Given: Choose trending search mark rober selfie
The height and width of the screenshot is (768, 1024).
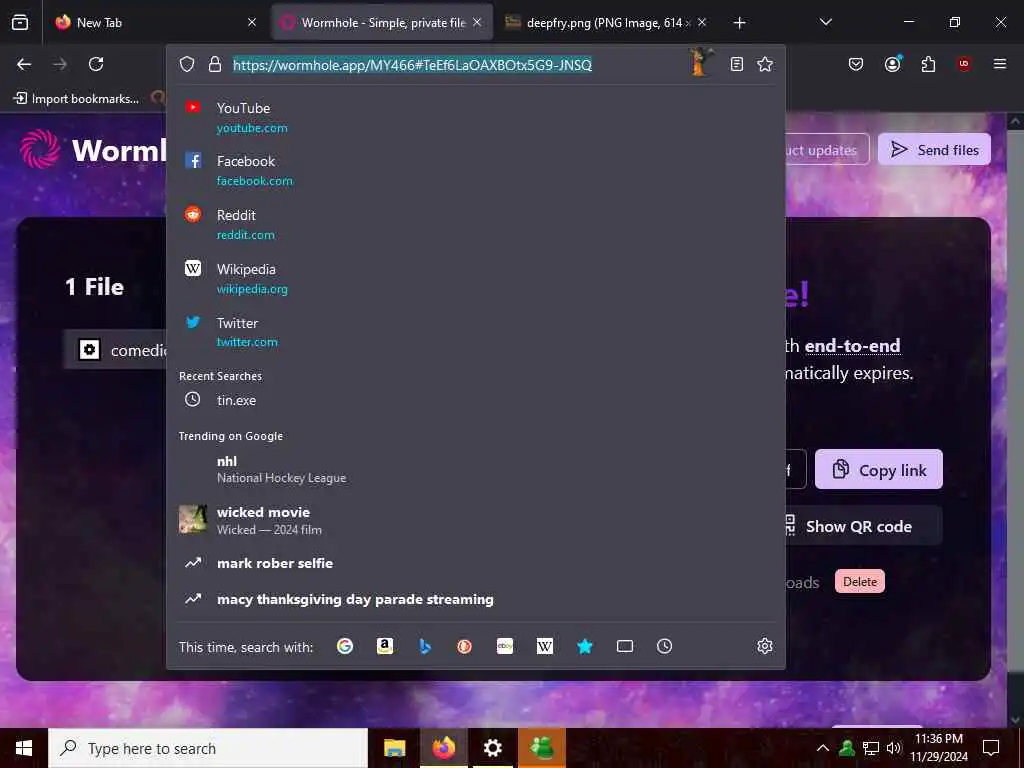Looking at the screenshot, I should pos(475,563).
